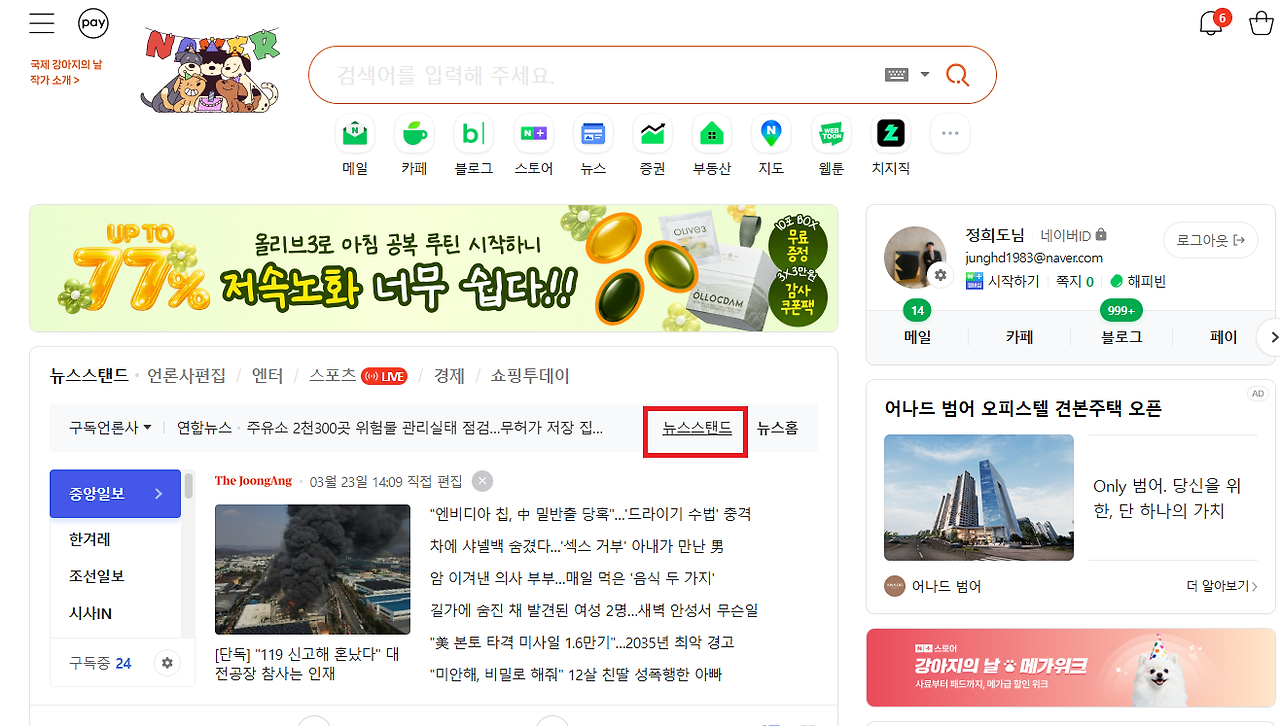Open 더 알아보기 on the 어나드 범어 ad
Viewport: 1280px width, 726px height.
[x=1219, y=586]
